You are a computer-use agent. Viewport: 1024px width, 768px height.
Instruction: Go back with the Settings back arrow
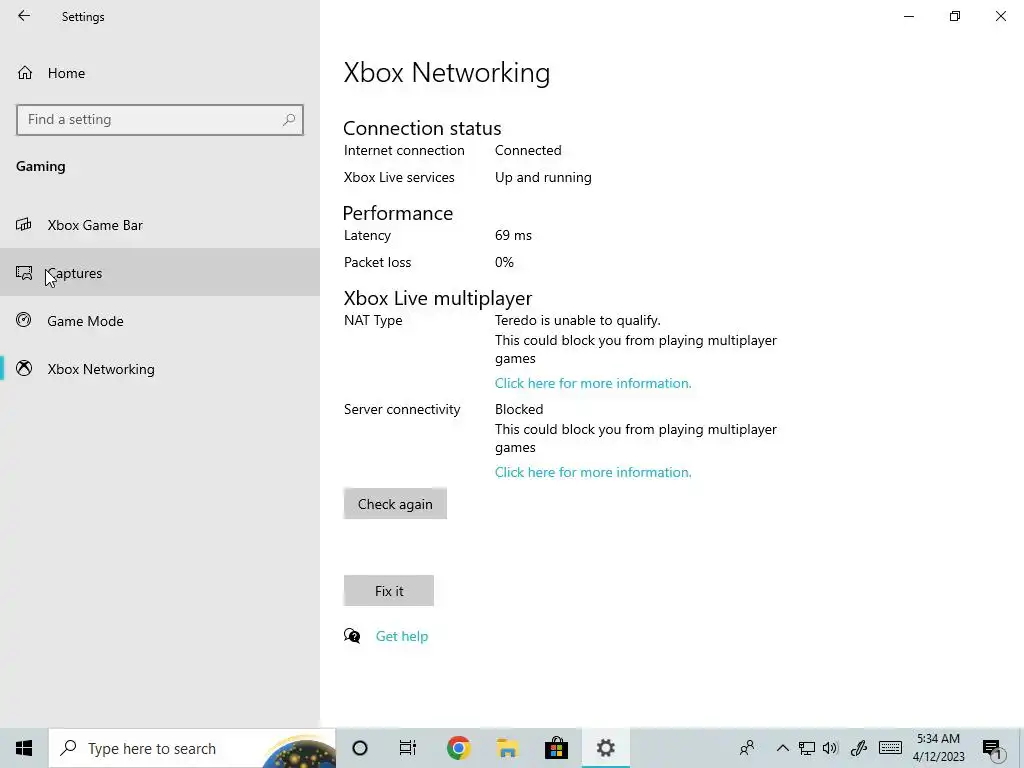click(24, 16)
